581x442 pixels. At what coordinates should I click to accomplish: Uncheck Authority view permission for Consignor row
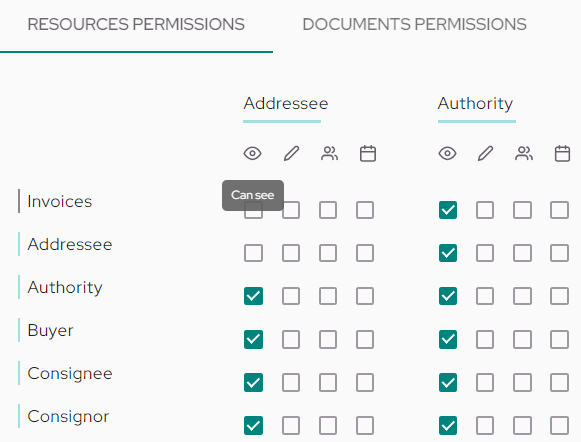(x=448, y=425)
